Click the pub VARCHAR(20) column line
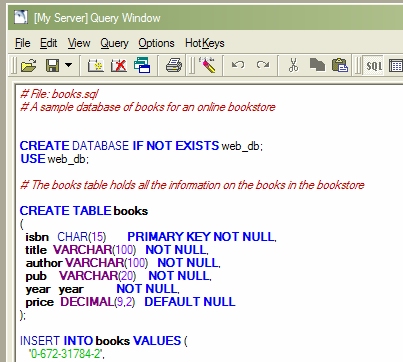 point(118,276)
